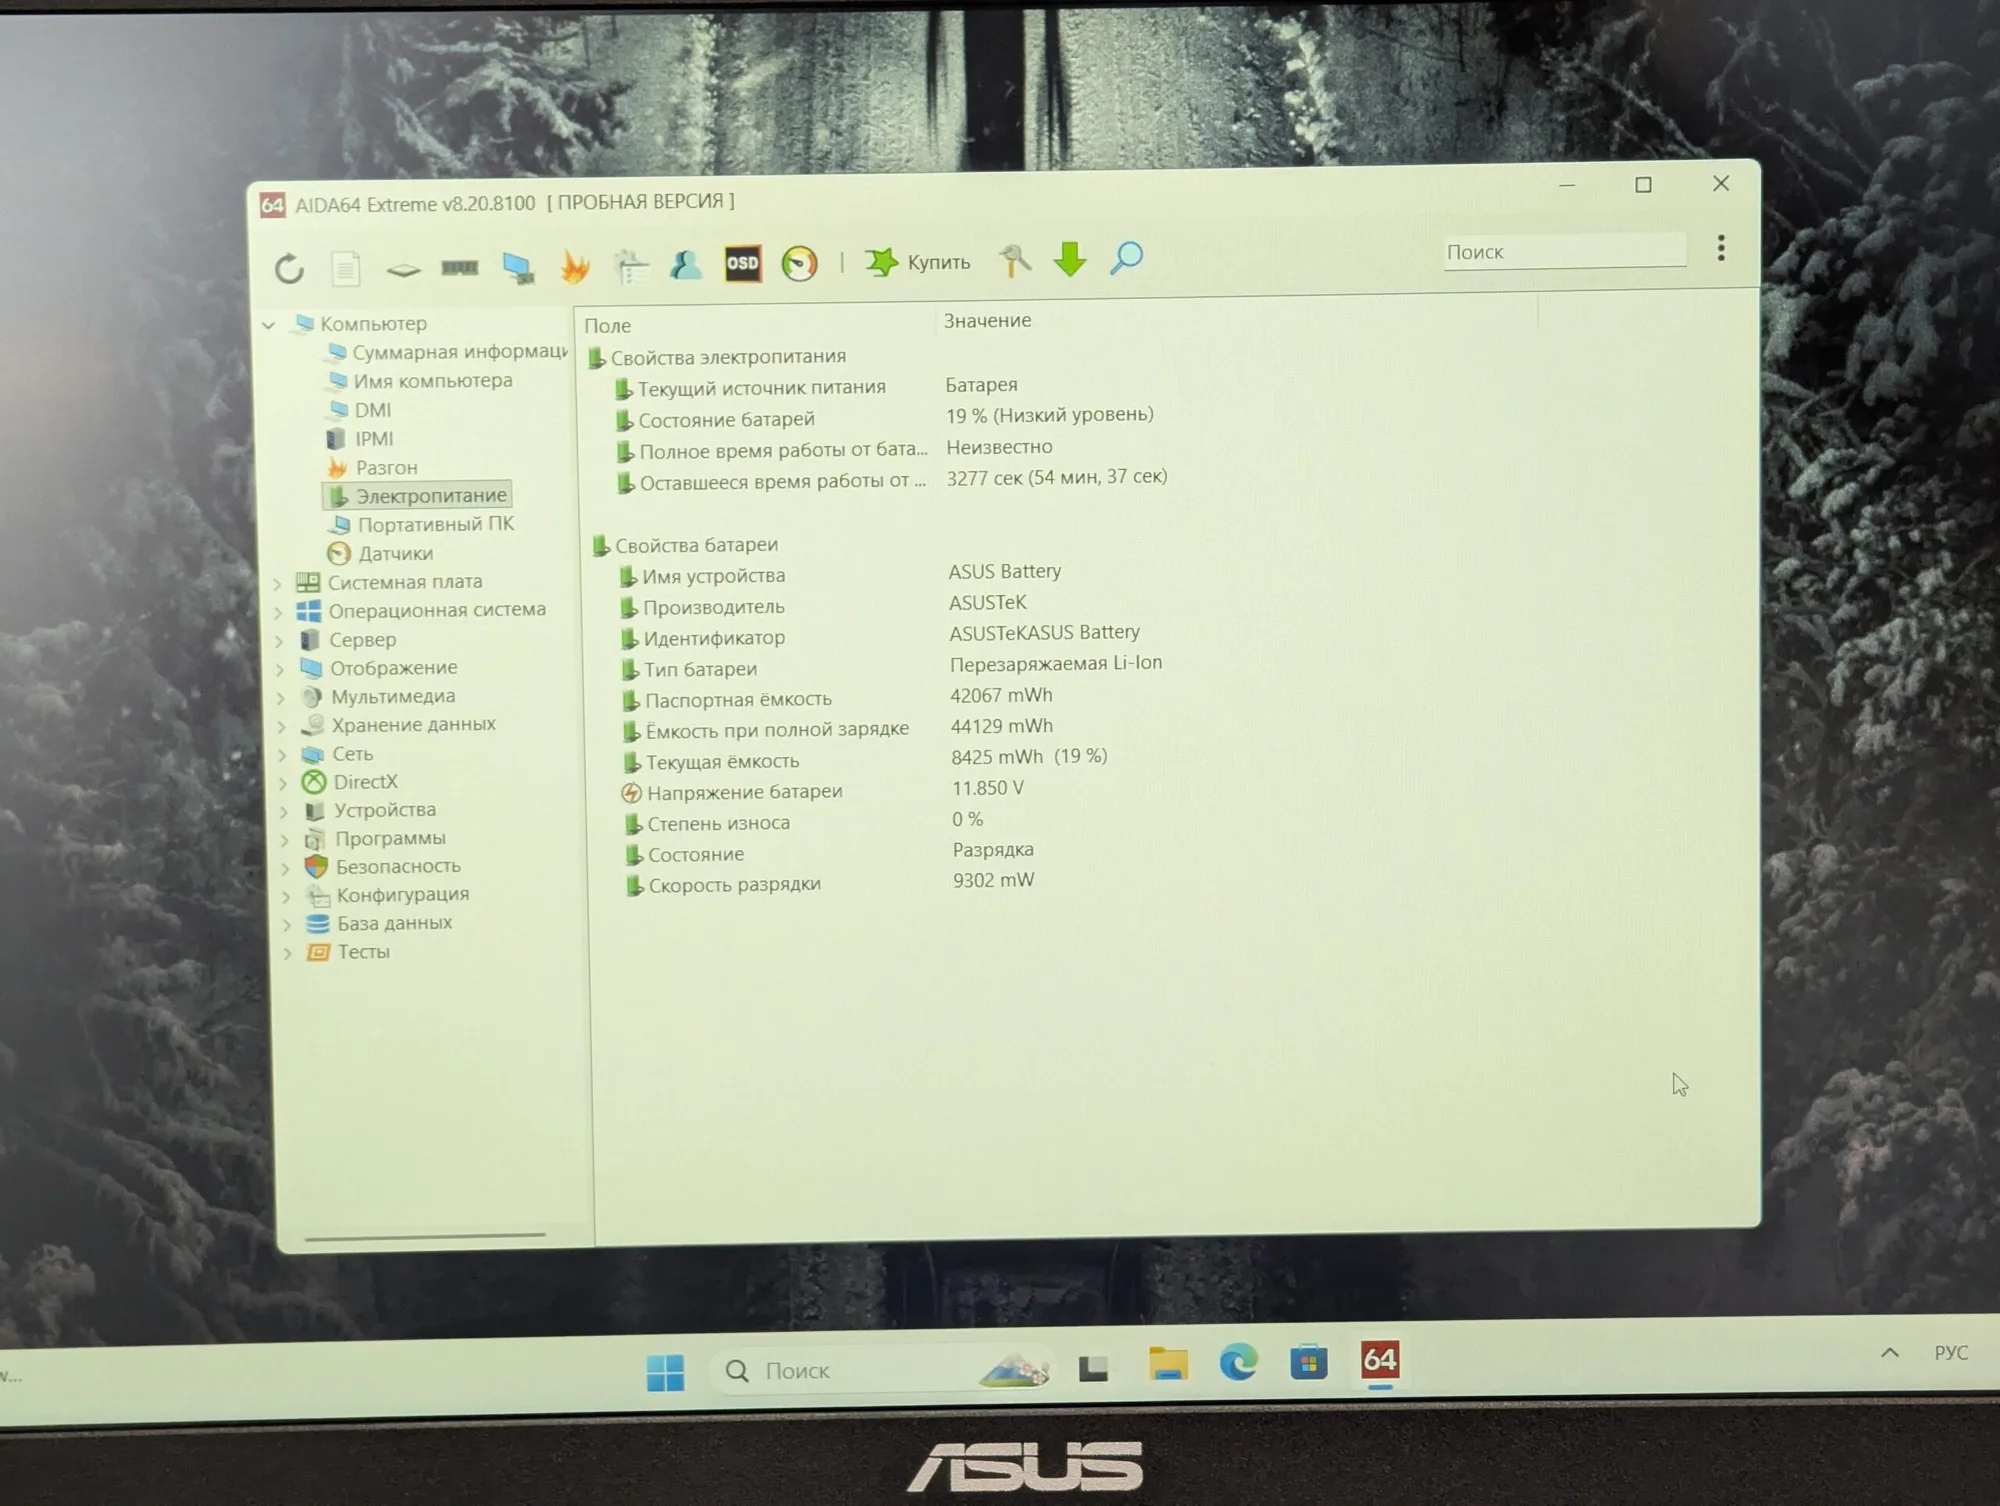Click the green download update arrow
Image resolution: width=2000 pixels, height=1506 pixels.
pos(1070,259)
